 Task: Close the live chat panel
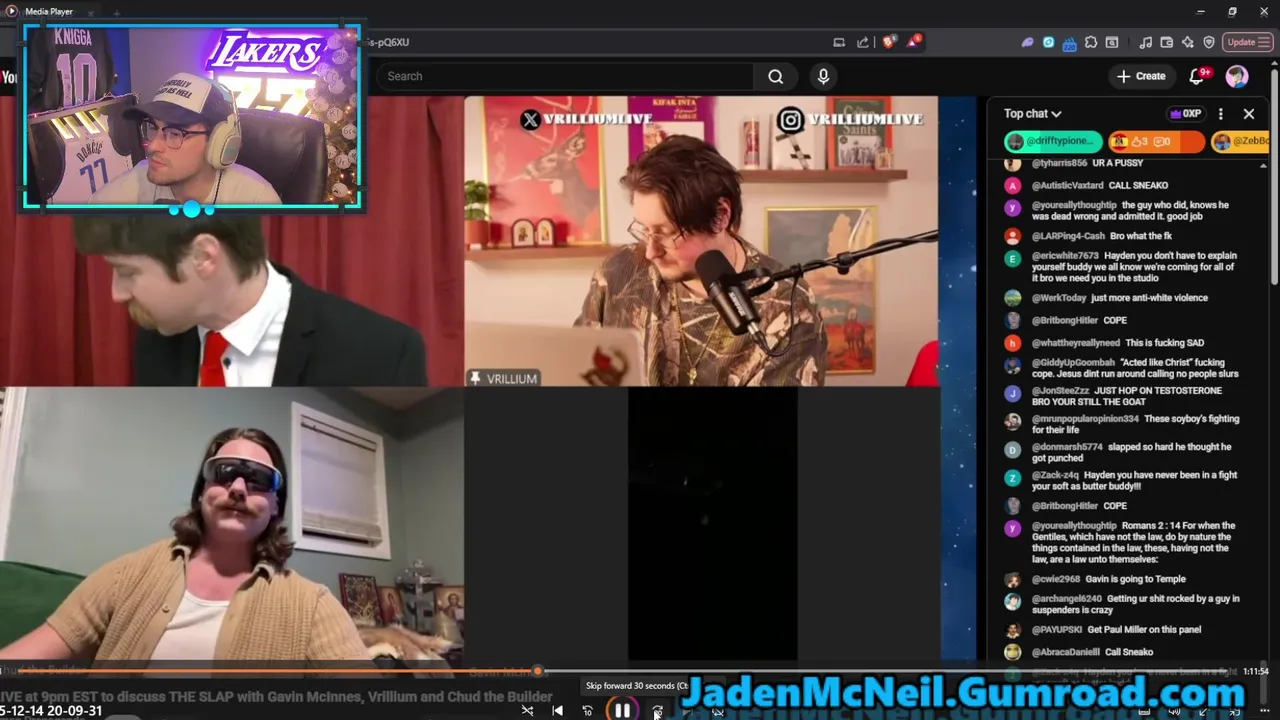(x=1249, y=114)
